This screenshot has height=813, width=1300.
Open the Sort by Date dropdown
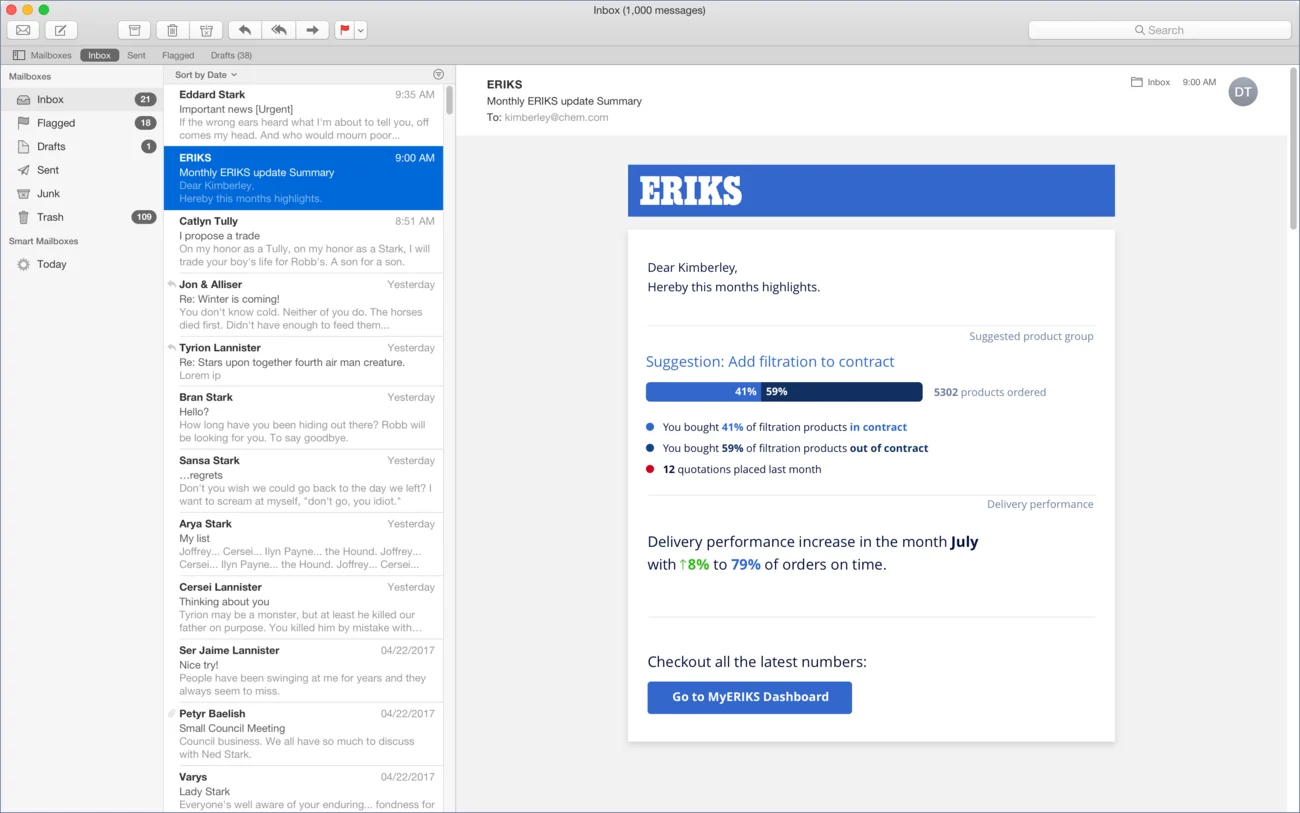pyautogui.click(x=206, y=75)
